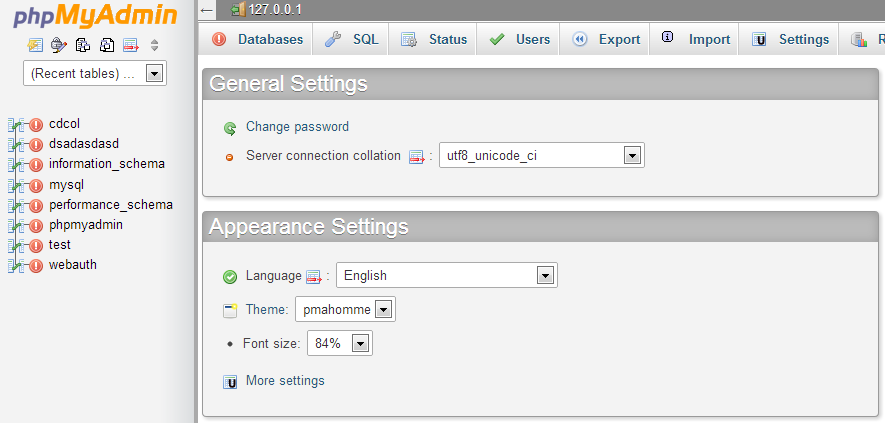
Task: Switch to the Export tab
Action: 605,39
